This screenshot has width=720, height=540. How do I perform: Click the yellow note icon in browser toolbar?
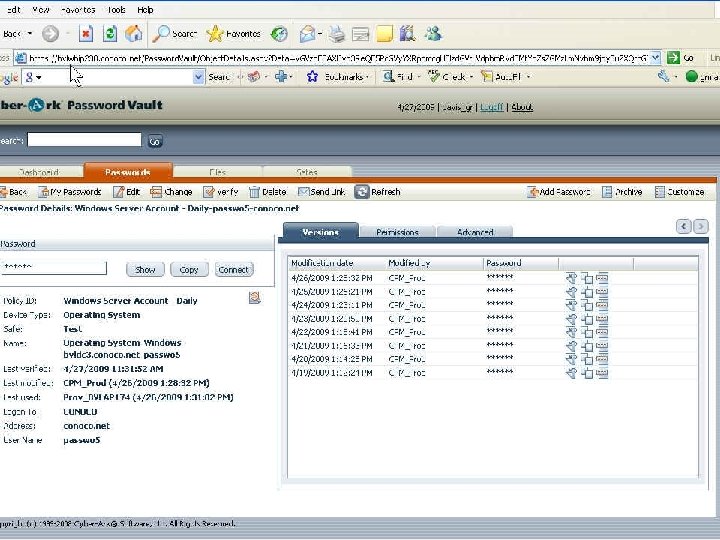click(x=384, y=34)
